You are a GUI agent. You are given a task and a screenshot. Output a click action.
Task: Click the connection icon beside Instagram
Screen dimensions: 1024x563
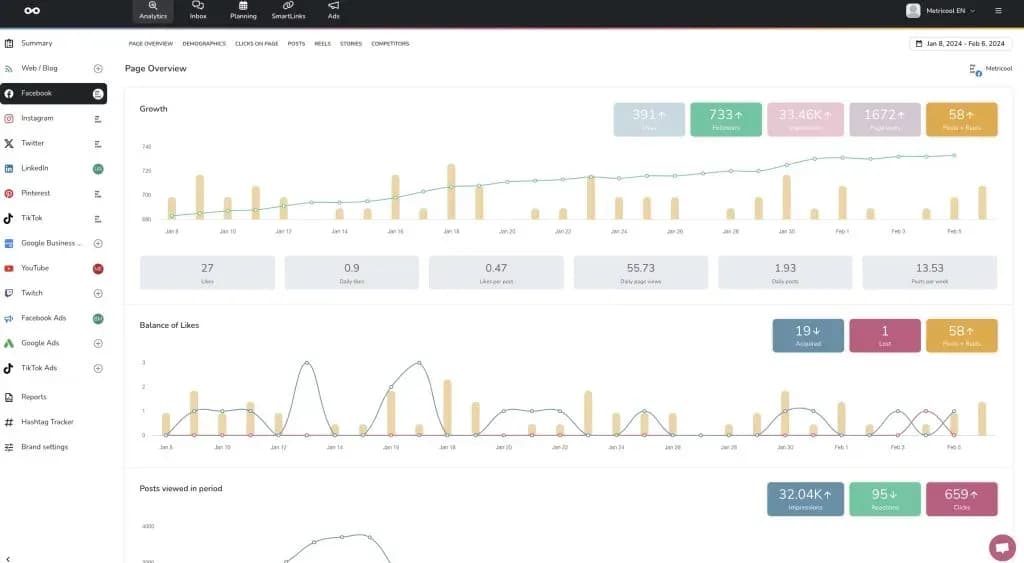(x=98, y=119)
